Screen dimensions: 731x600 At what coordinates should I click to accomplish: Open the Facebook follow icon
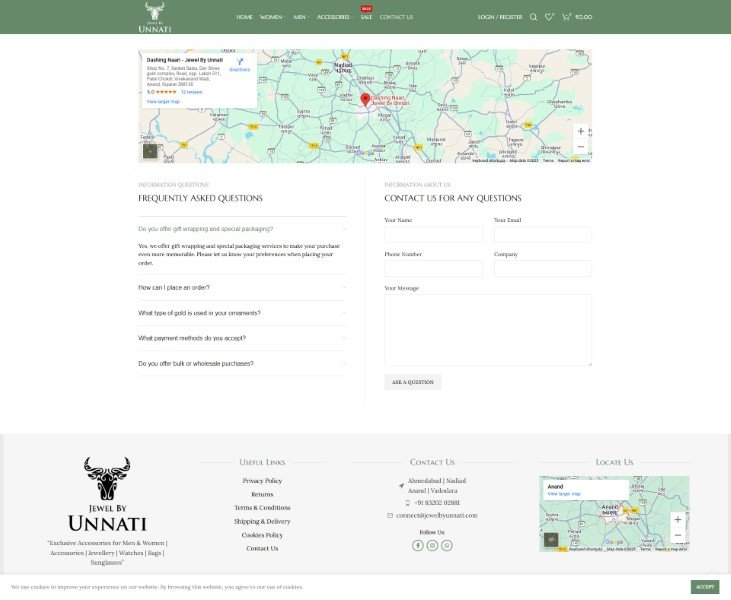coord(418,545)
